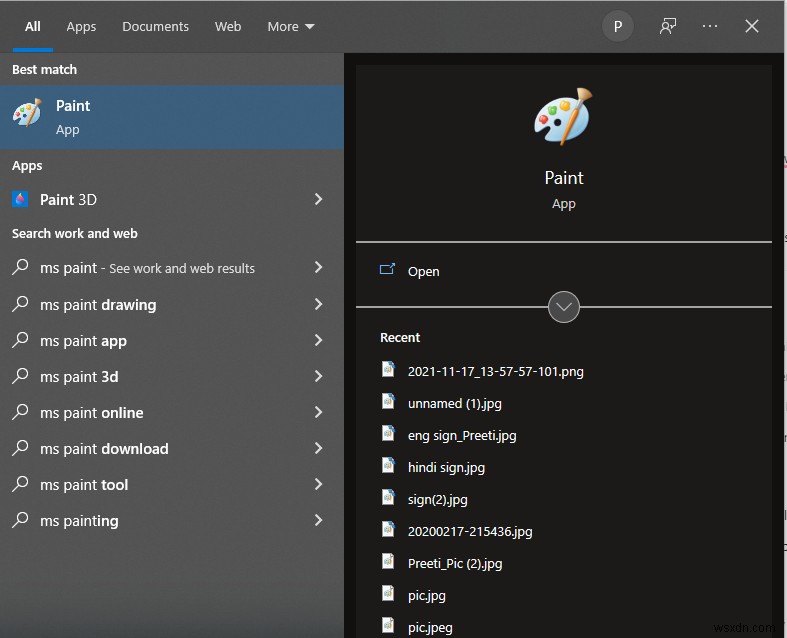The image size is (787, 638).
Task: Expand the ms painting arrow
Action: 318,520
